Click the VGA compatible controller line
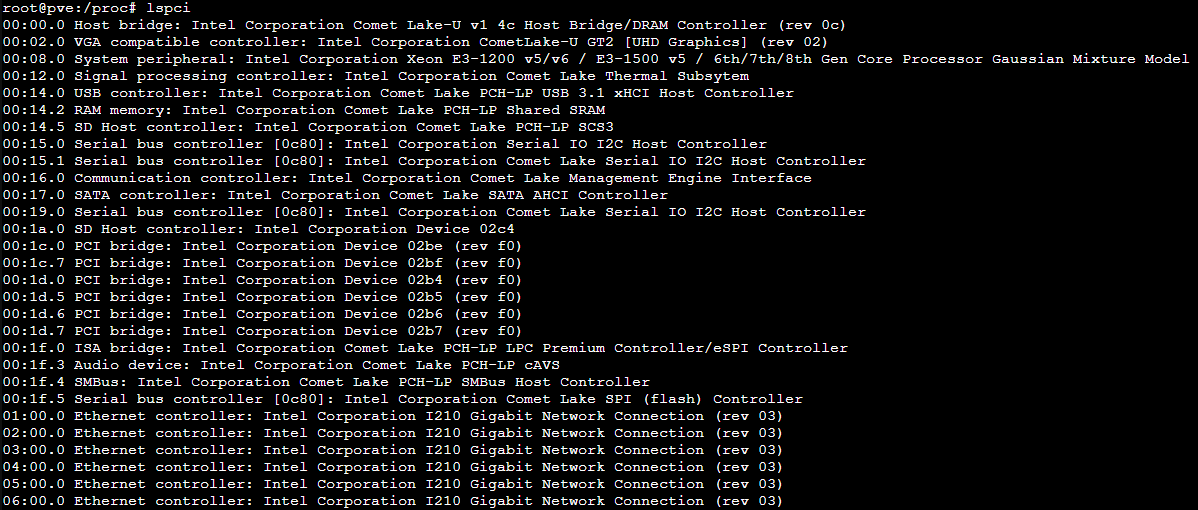The height and width of the screenshot is (510, 1198). pyautogui.click(x=415, y=42)
